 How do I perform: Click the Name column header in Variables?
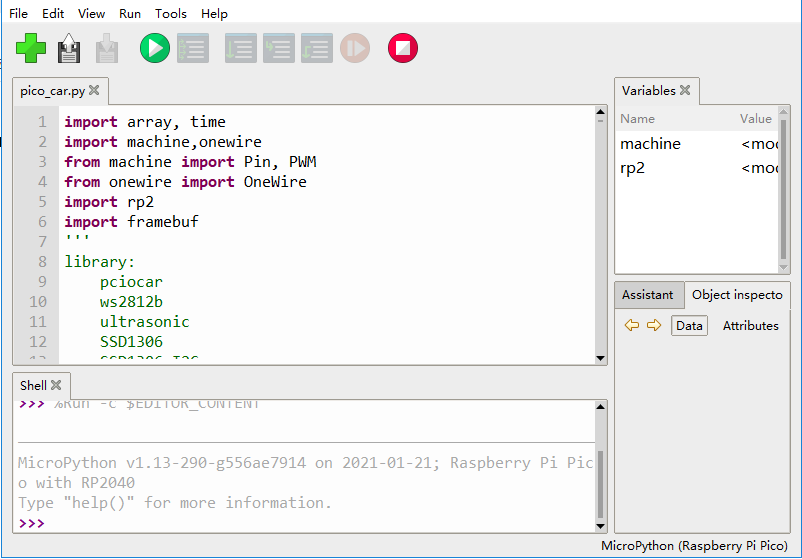(x=637, y=119)
